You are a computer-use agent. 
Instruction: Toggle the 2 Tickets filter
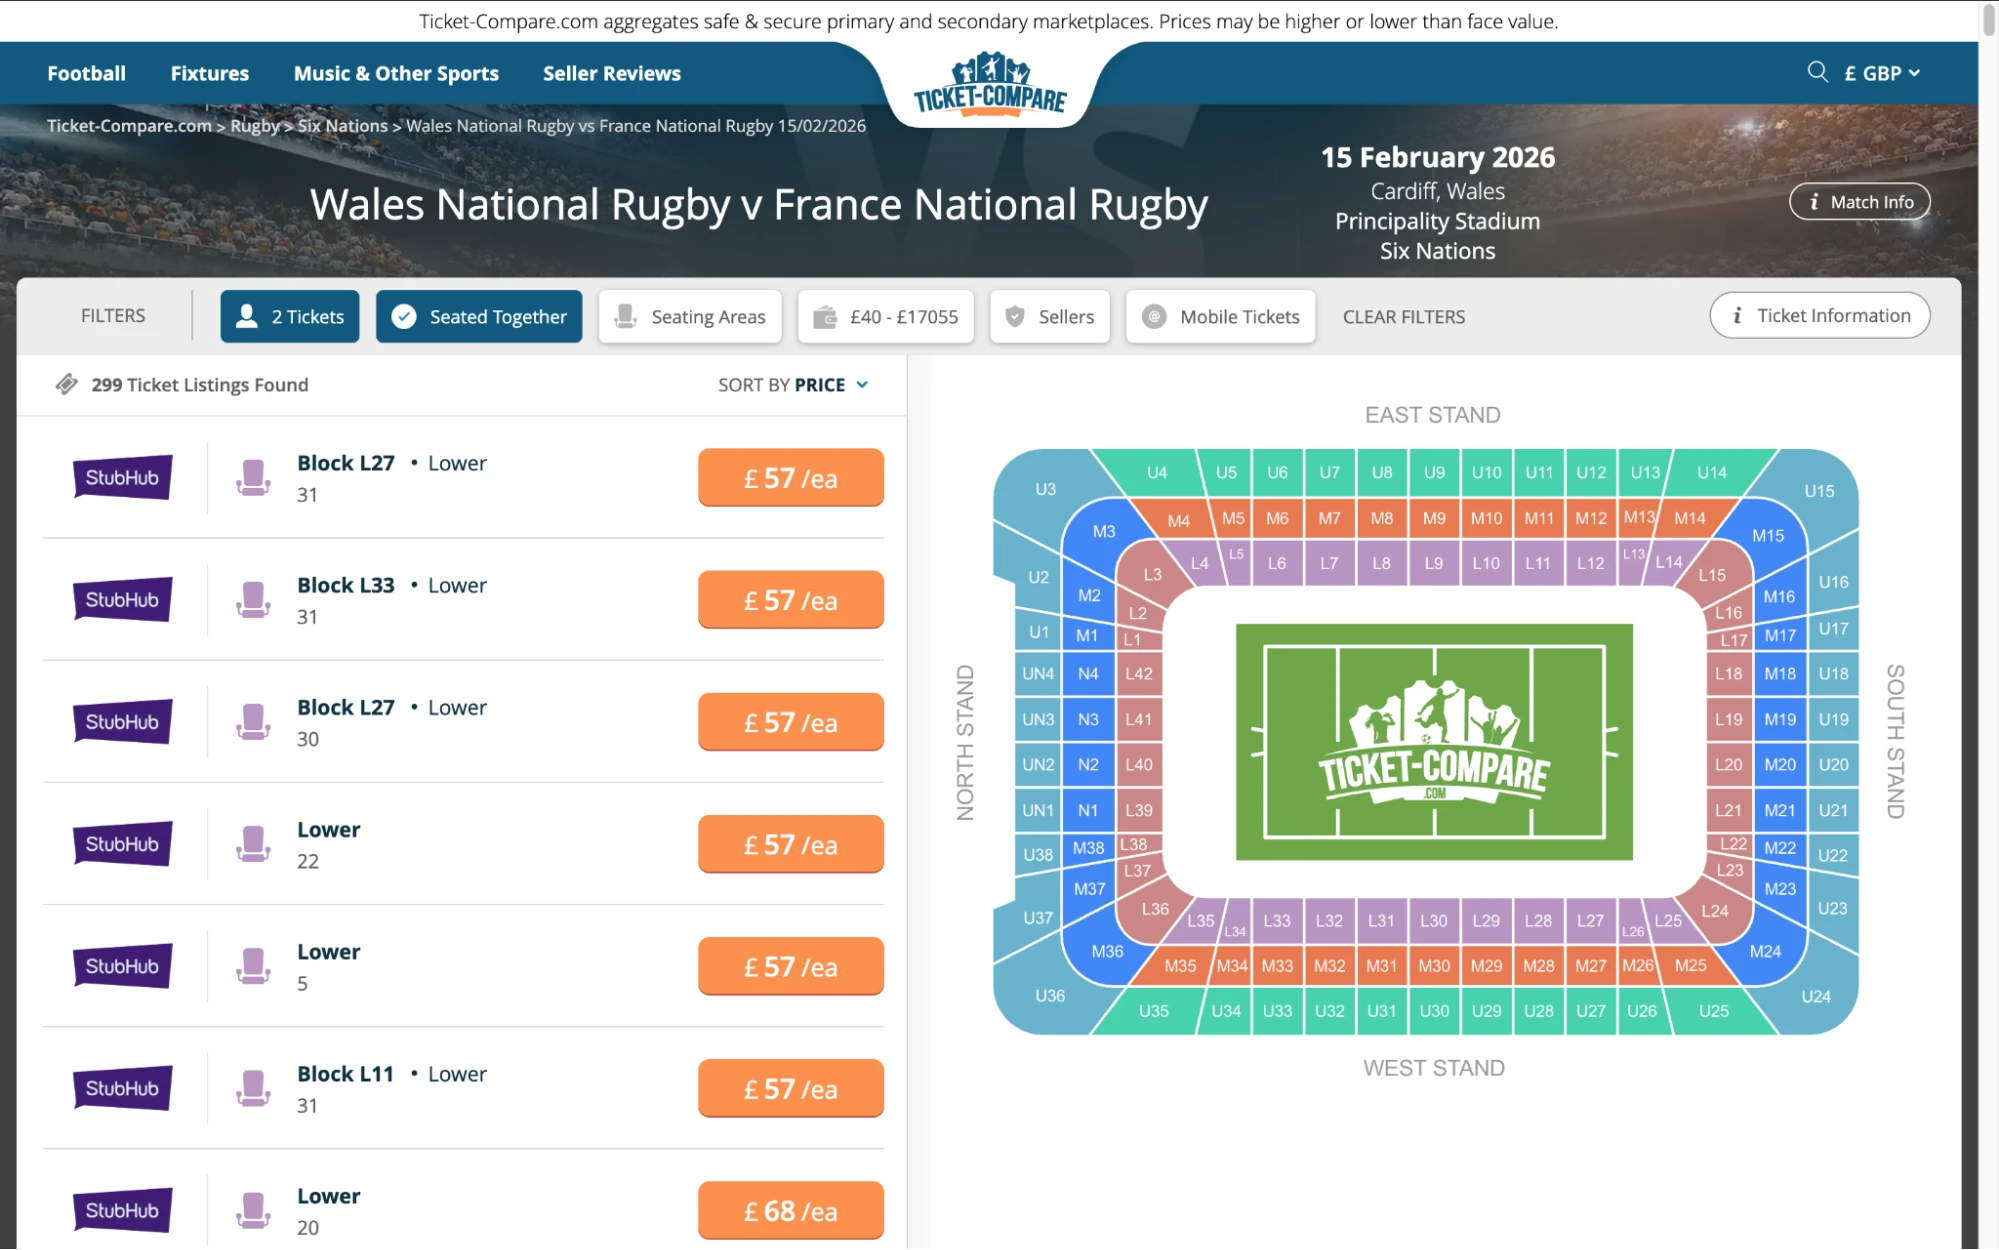289,316
